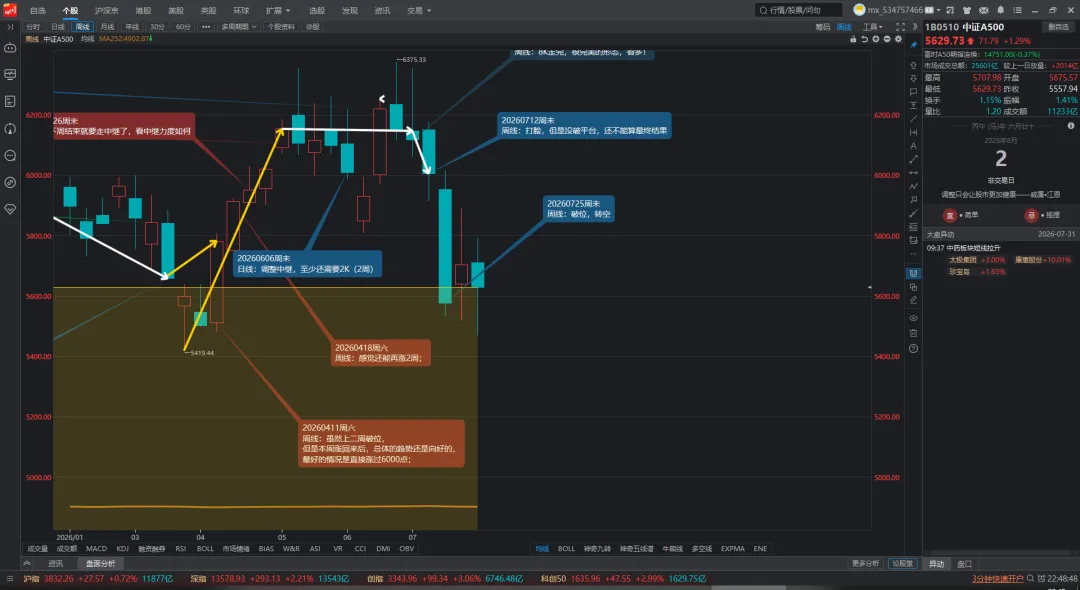Click the monitor chart icon in left sidebar
The image size is (1080, 590).
pos(10,74)
